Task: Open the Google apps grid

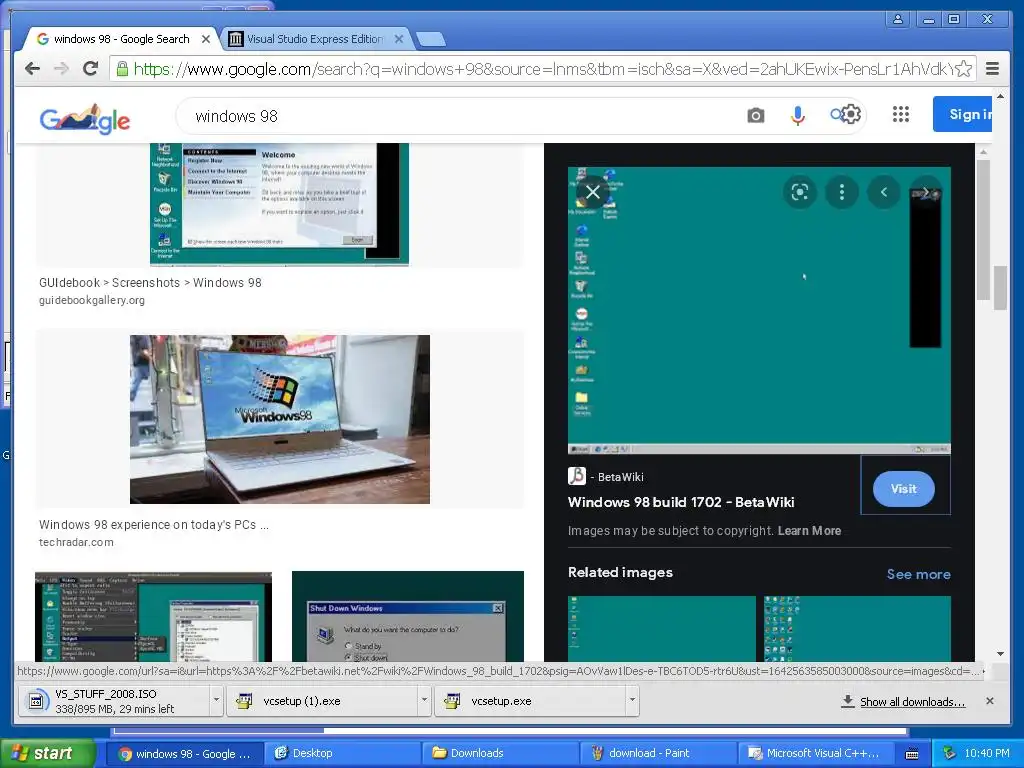Action: tap(901, 114)
